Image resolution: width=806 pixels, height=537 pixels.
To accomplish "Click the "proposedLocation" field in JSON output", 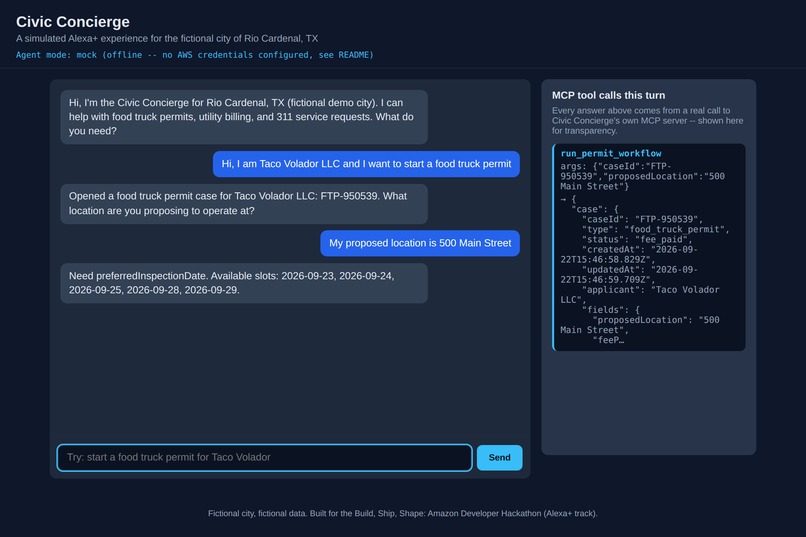I will pos(640,325).
